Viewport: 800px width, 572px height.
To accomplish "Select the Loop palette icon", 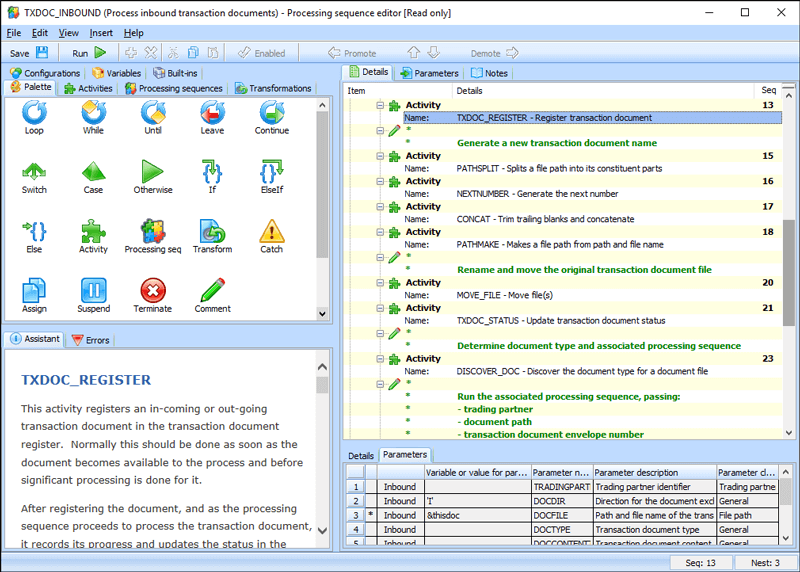I will click(x=34, y=114).
